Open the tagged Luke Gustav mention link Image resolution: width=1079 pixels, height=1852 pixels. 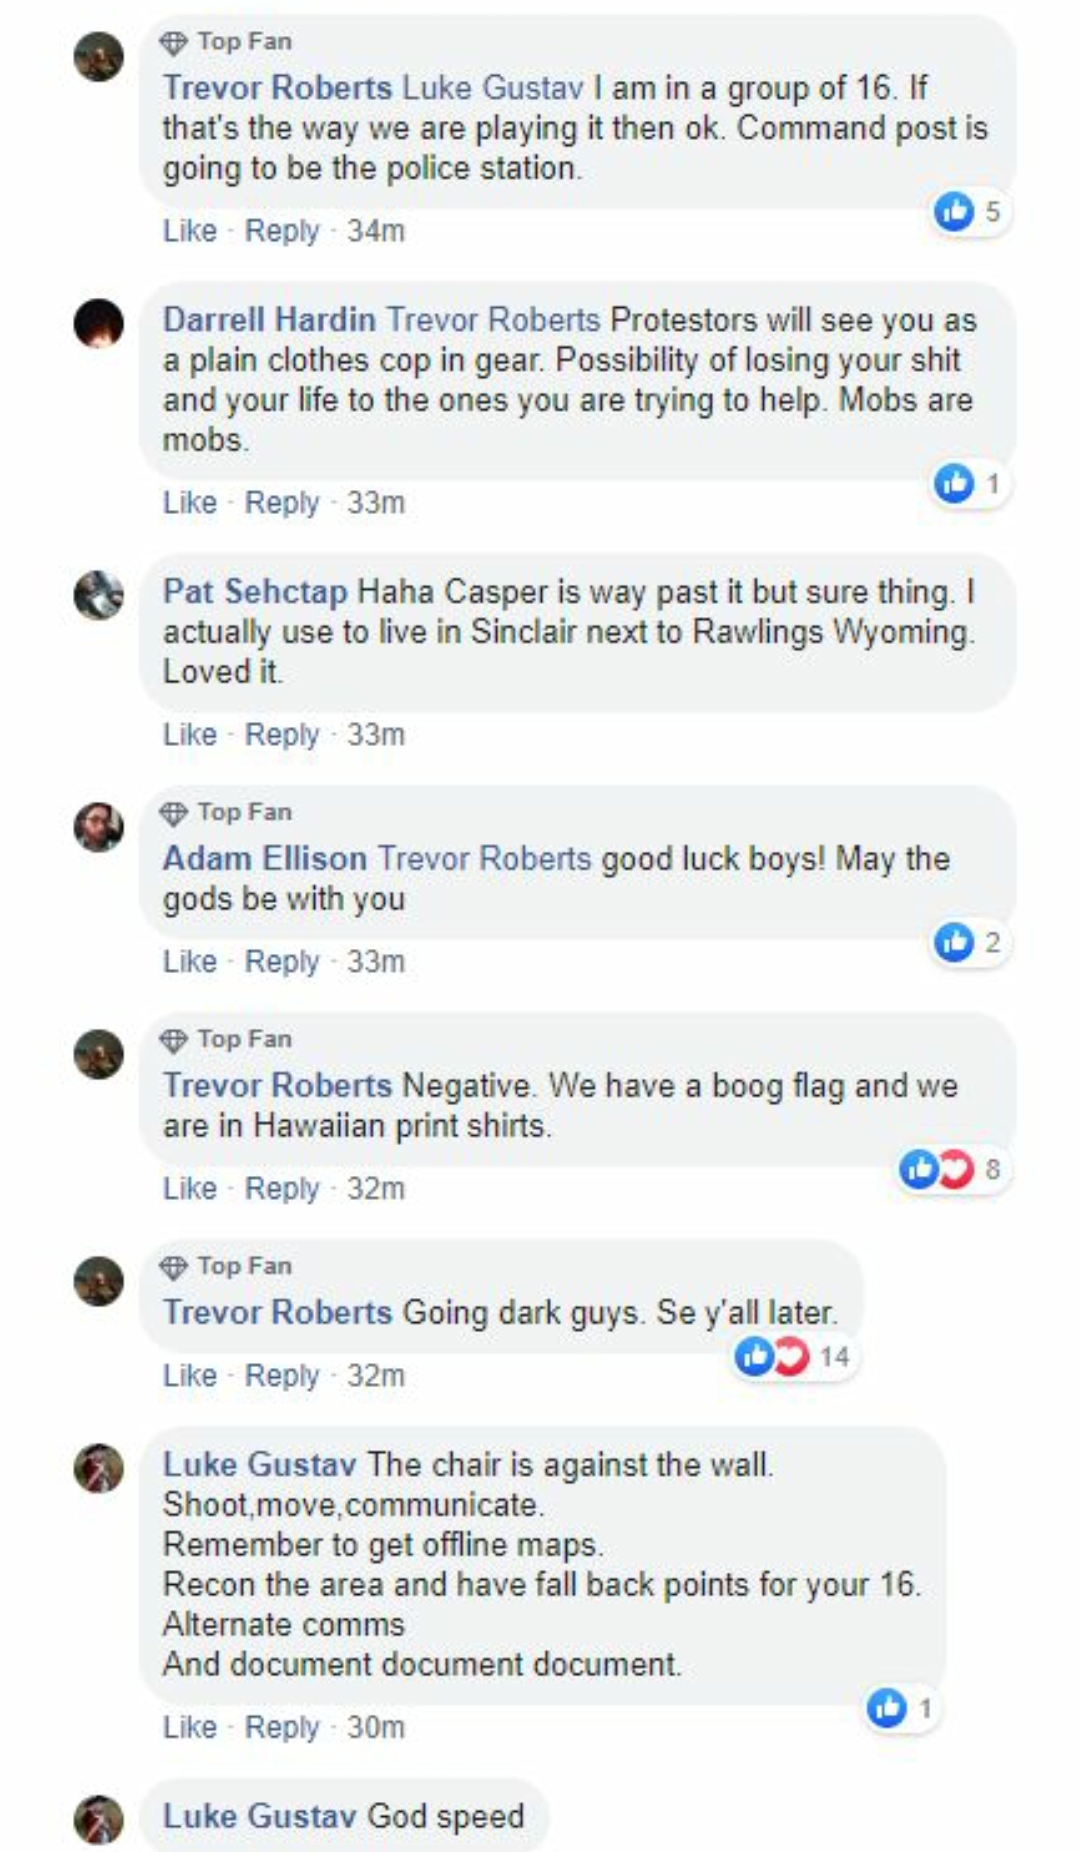point(493,88)
